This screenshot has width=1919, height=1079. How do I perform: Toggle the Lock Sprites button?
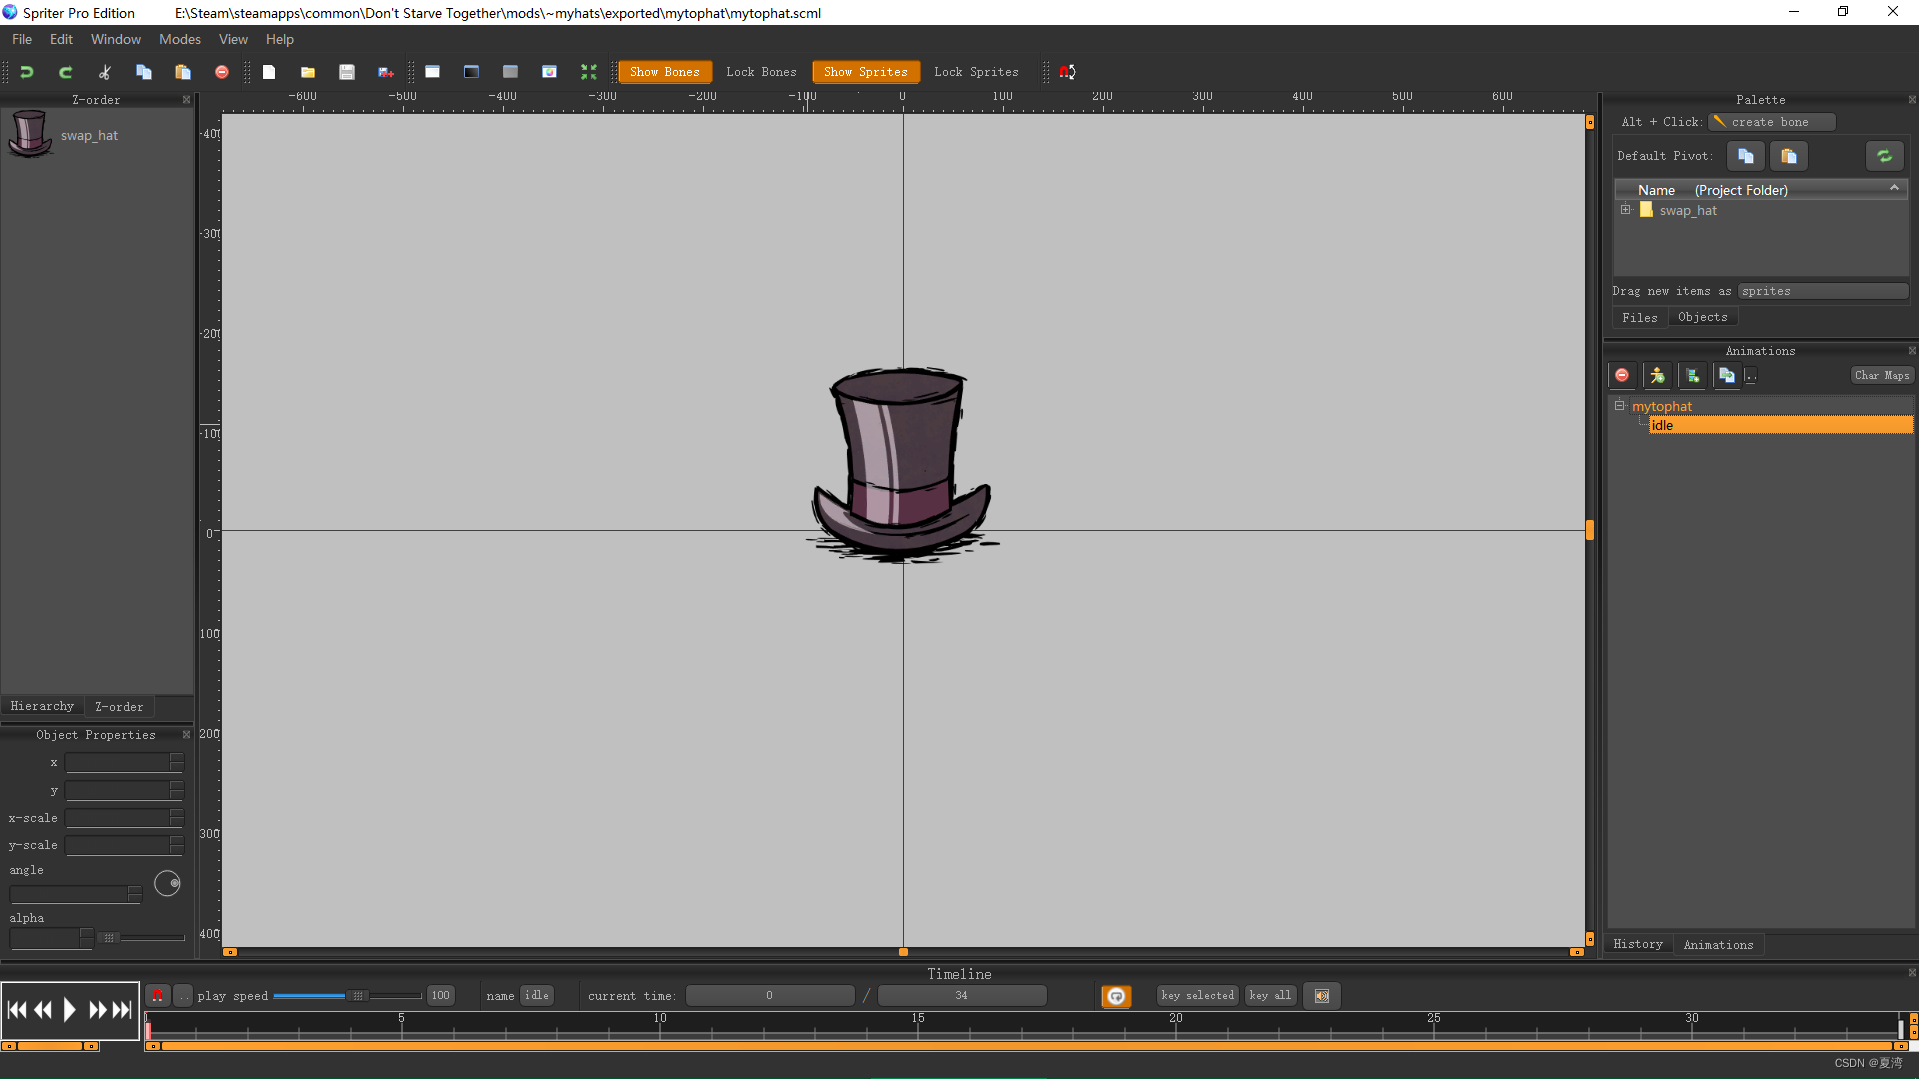976,72
